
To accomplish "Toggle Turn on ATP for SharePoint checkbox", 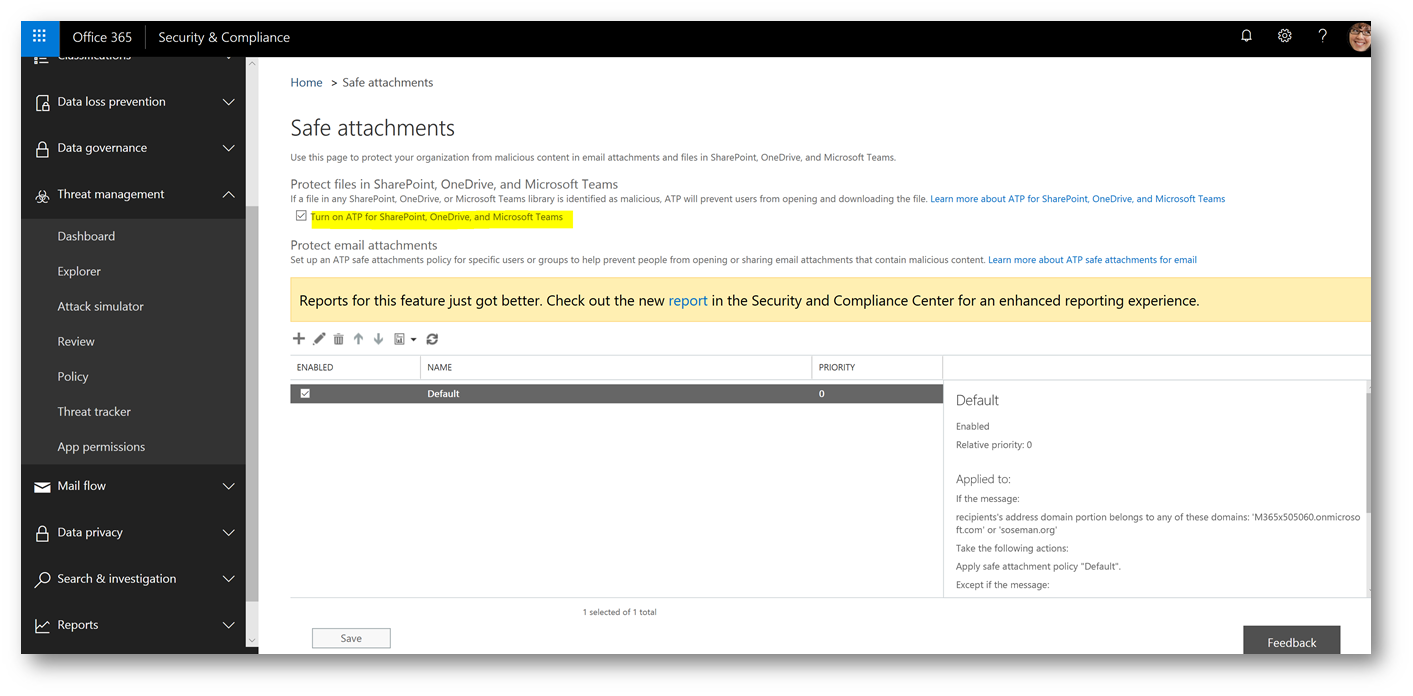I will [301, 216].
